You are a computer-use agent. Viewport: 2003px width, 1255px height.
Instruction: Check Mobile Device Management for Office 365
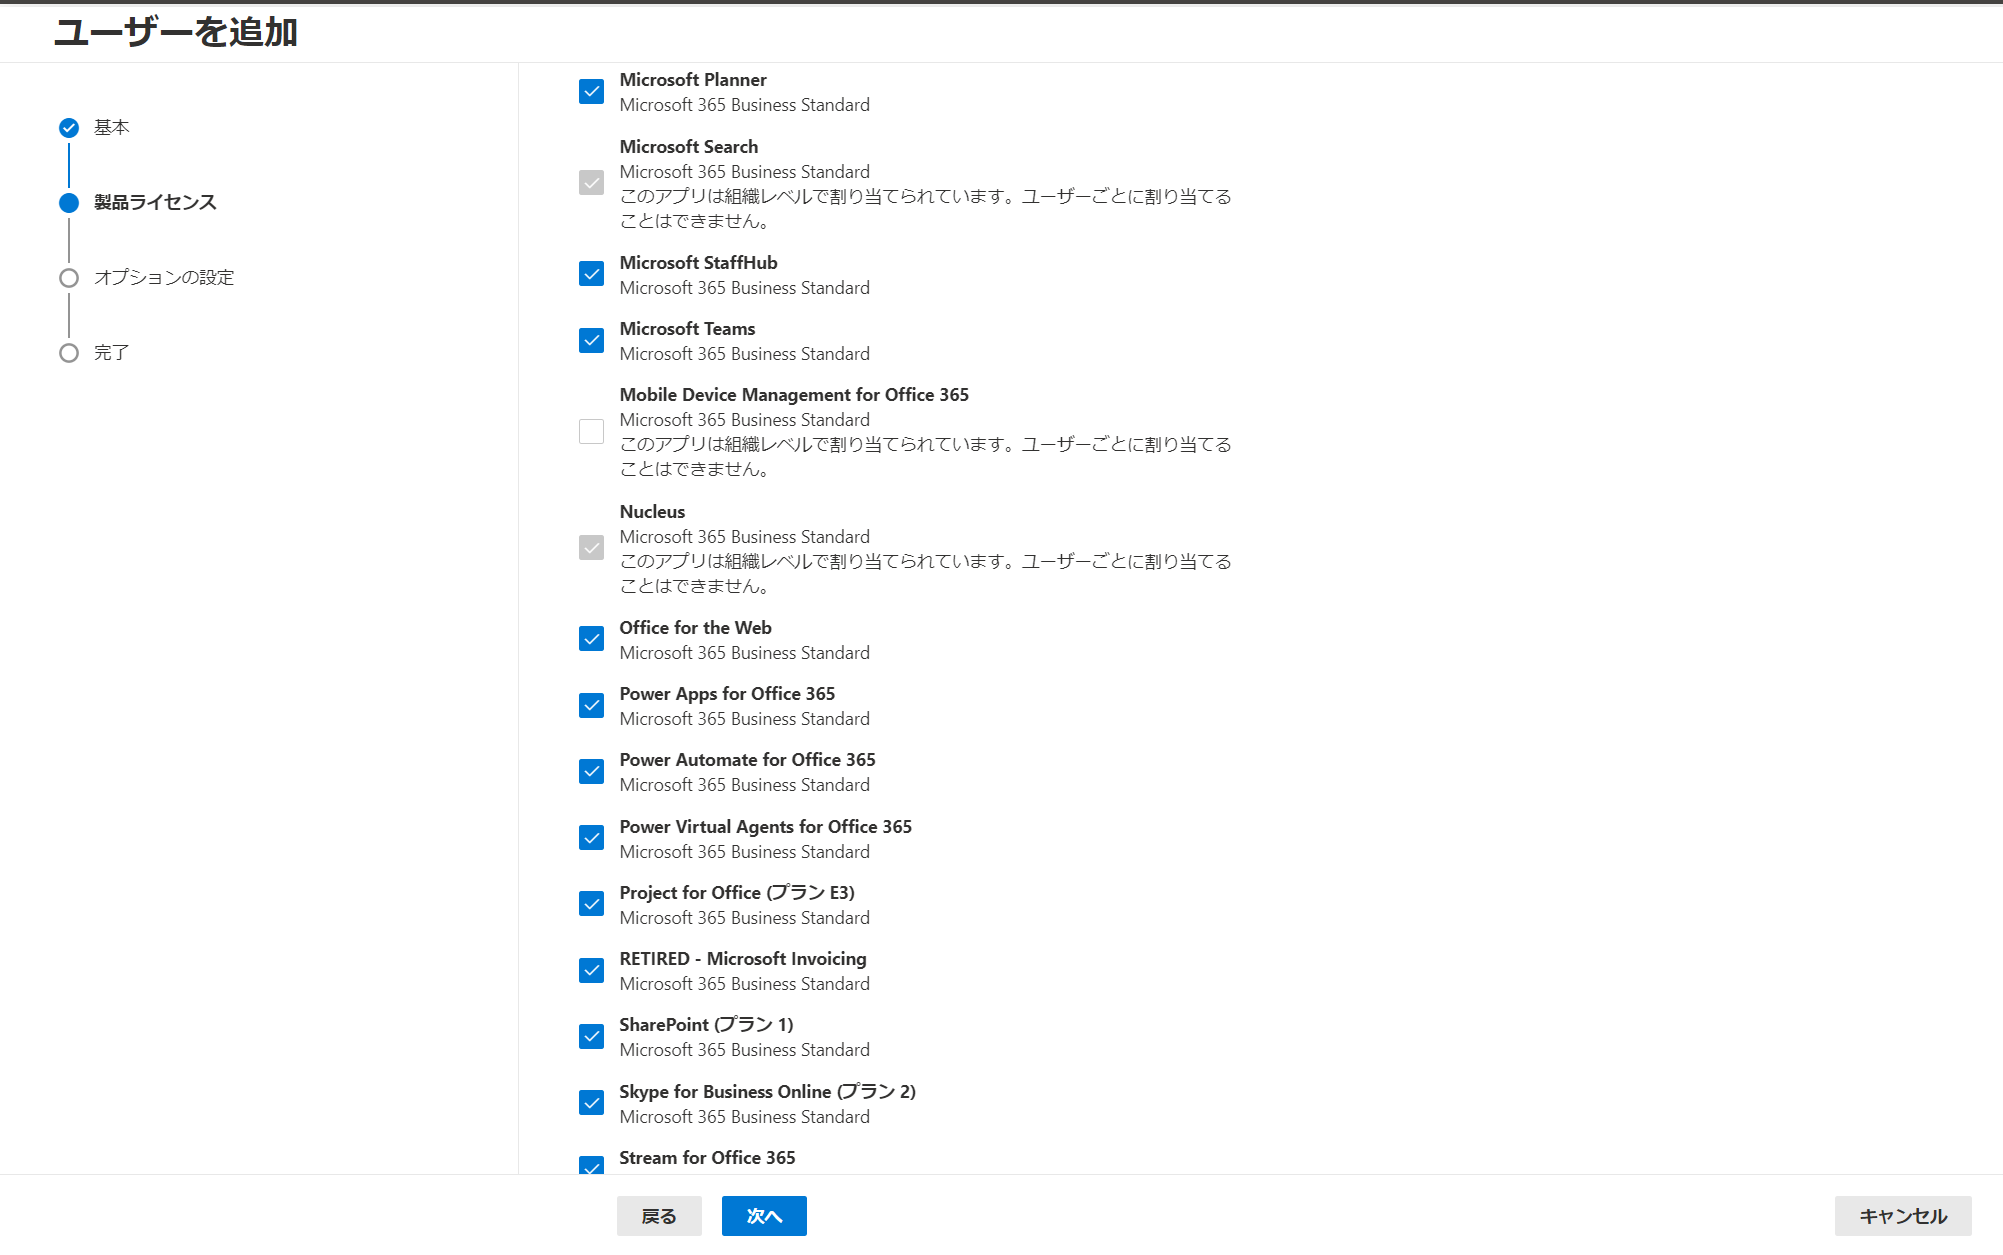click(x=591, y=431)
